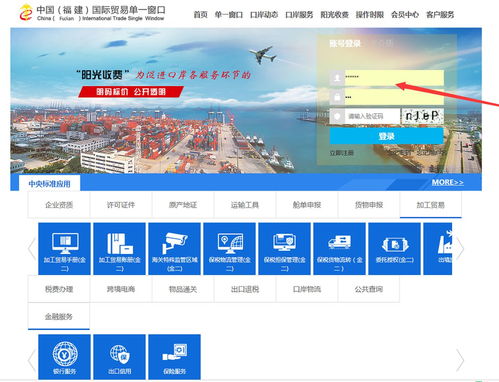This screenshot has width=499, height=382.
Task: Click the blue 登录 login button
Action: [387, 136]
